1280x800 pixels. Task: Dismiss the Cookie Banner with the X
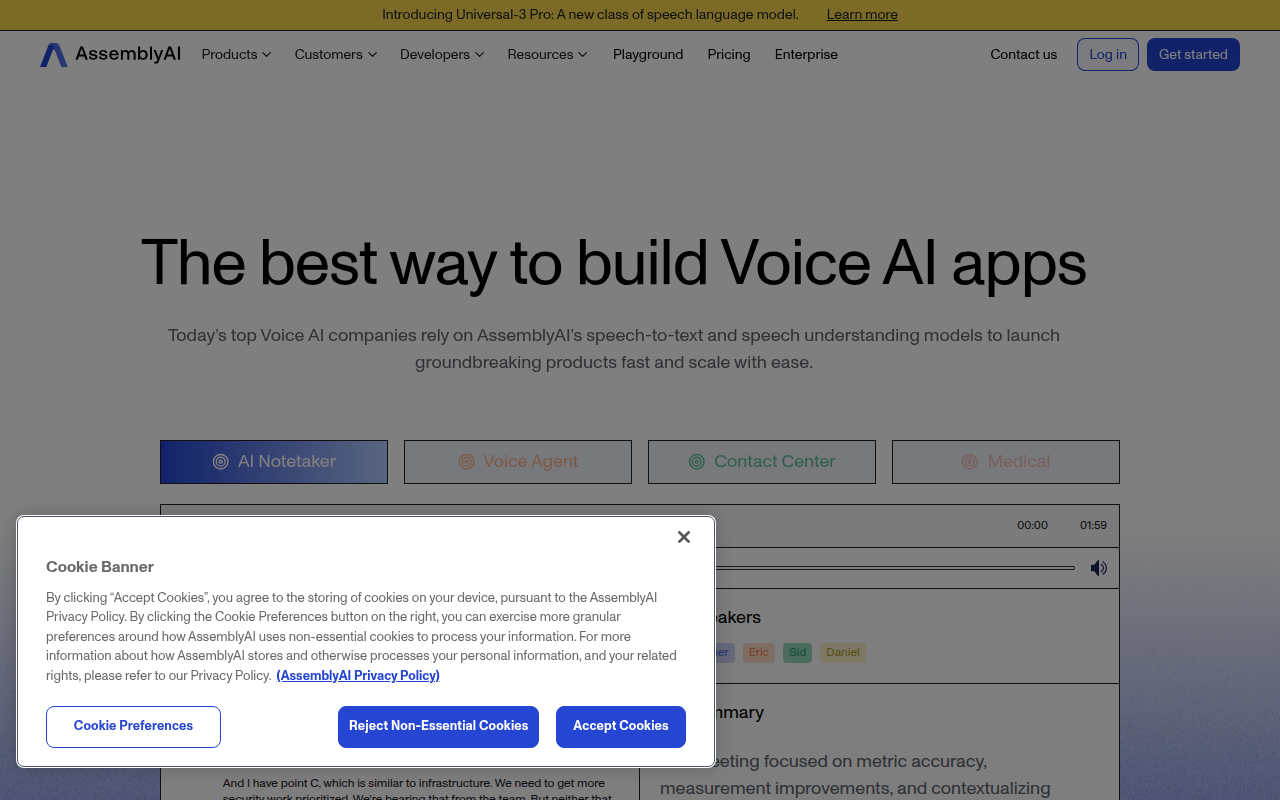[x=684, y=537]
